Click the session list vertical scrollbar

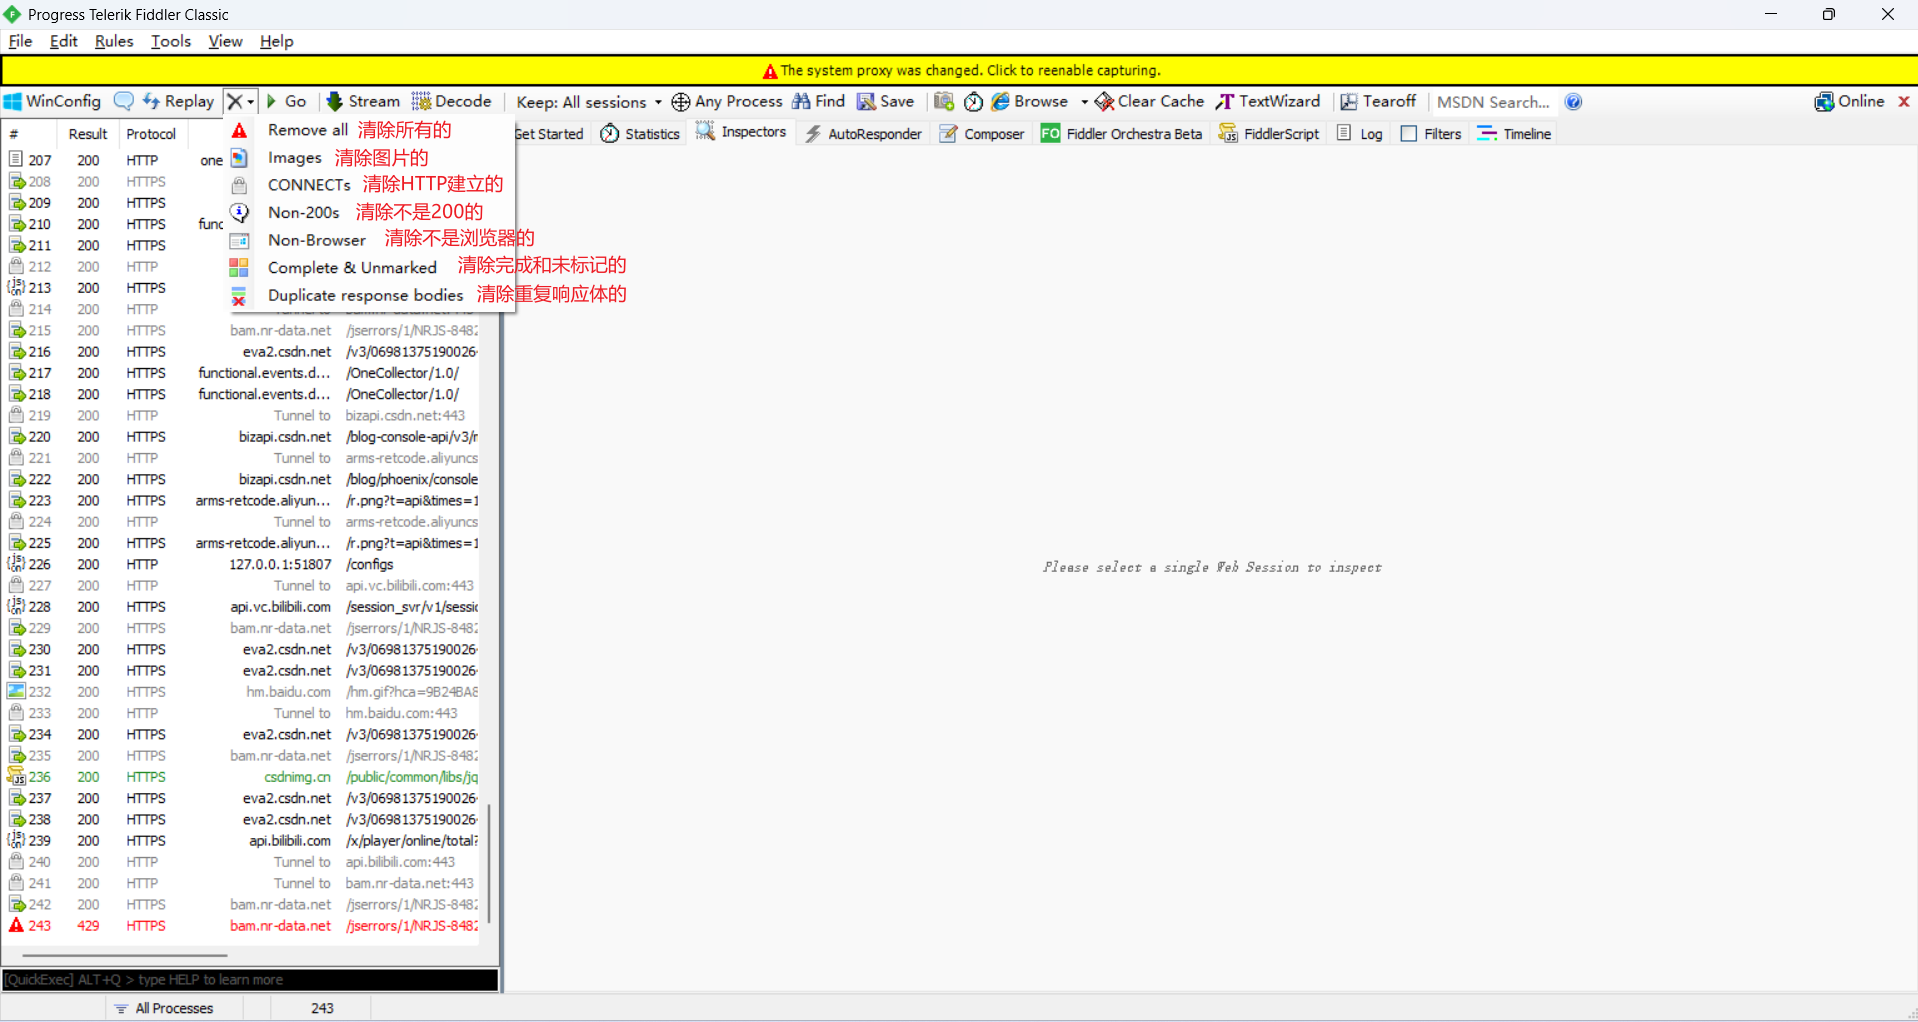pyautogui.click(x=489, y=864)
